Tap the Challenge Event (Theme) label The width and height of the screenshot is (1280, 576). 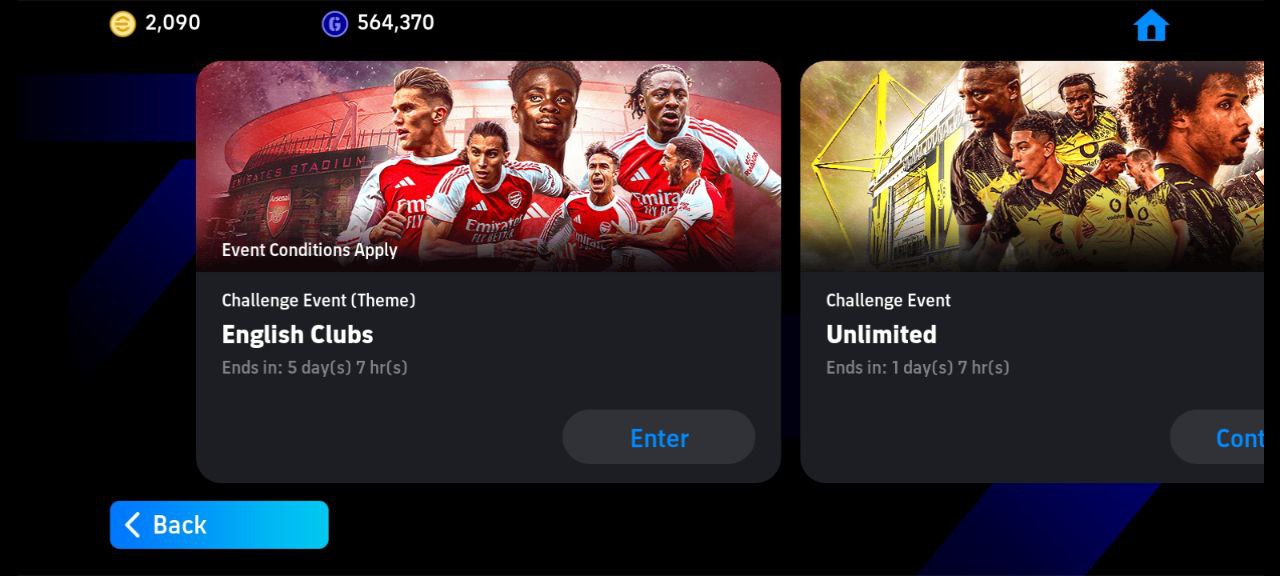[x=318, y=300]
